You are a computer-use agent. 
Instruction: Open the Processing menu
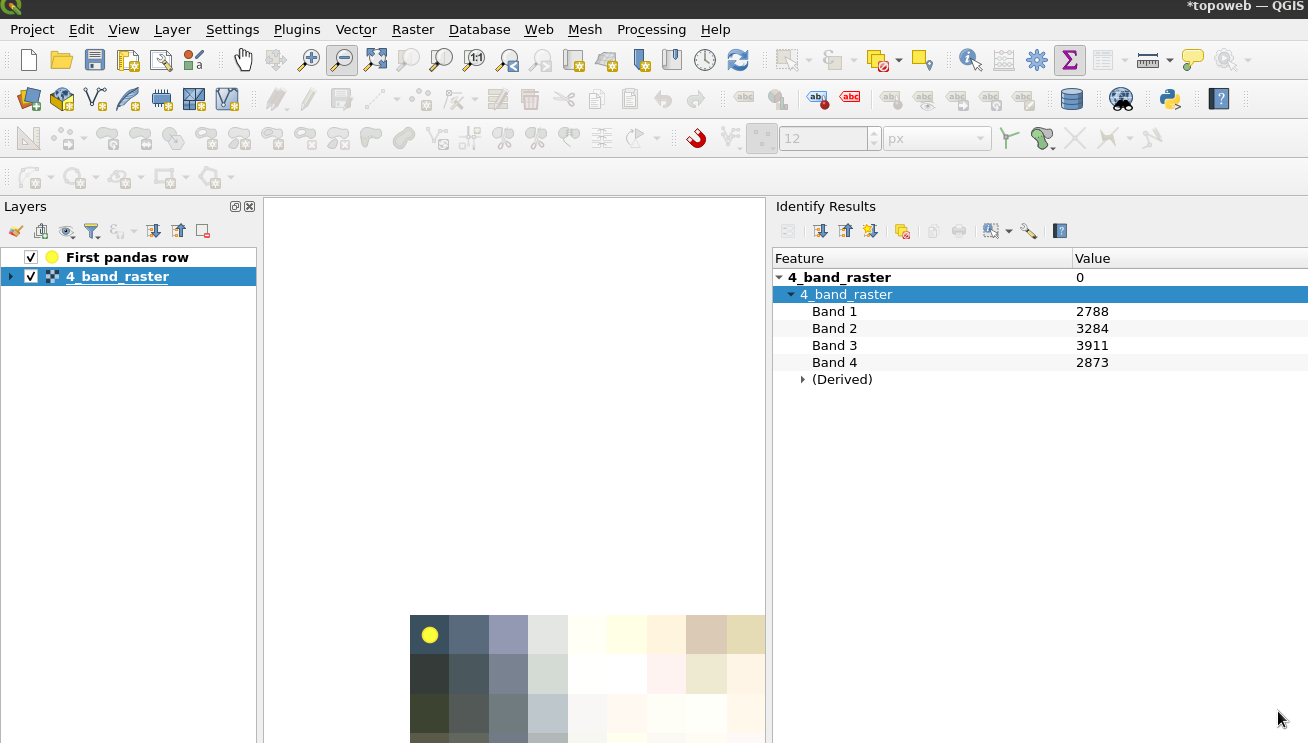652,29
